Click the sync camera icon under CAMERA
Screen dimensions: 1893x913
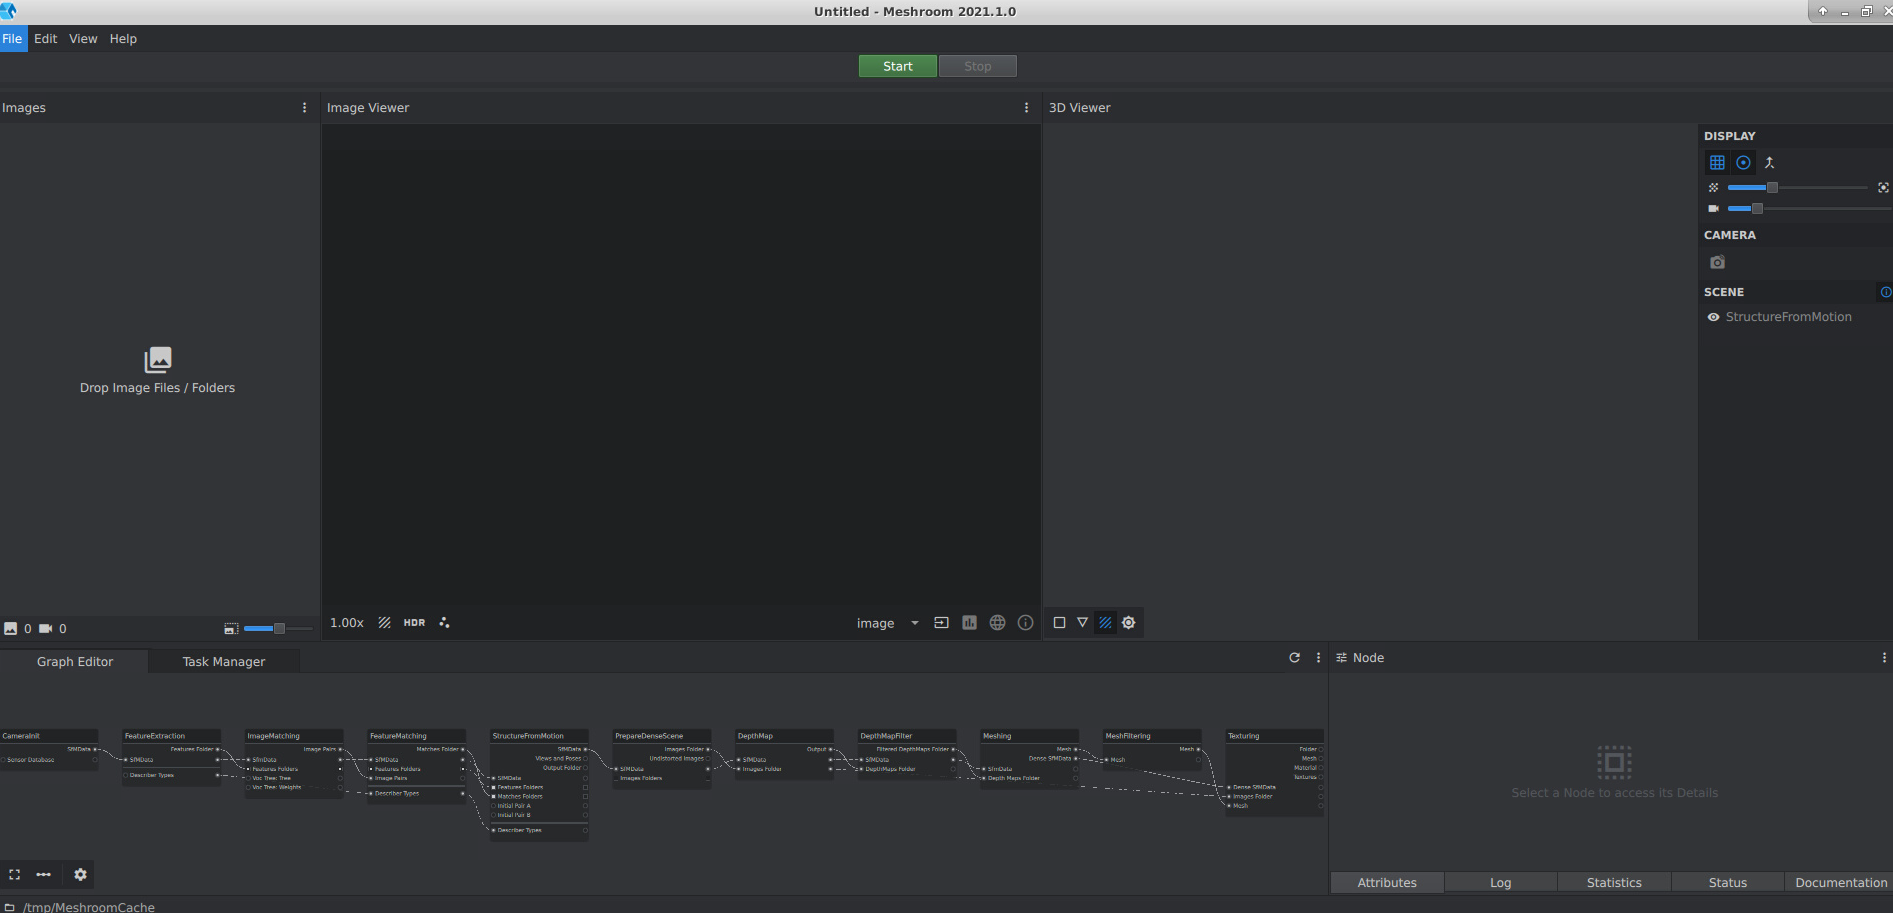click(x=1717, y=262)
